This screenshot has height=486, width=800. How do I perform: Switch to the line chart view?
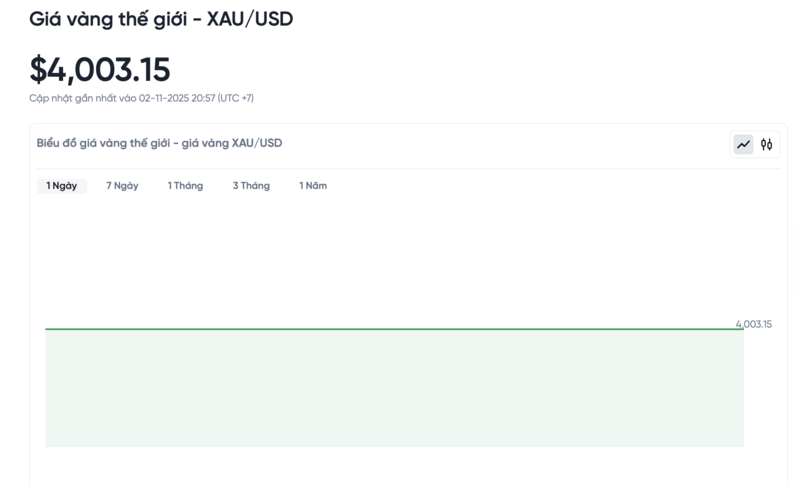(743, 145)
